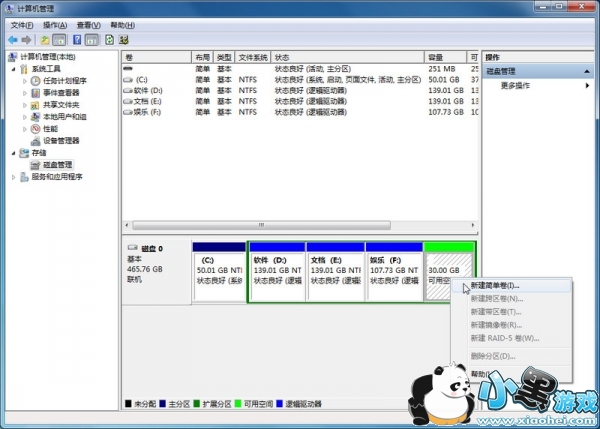The image size is (600, 429).
Task: Click the Forward arrow toolbar icon
Action: (x=26, y=40)
